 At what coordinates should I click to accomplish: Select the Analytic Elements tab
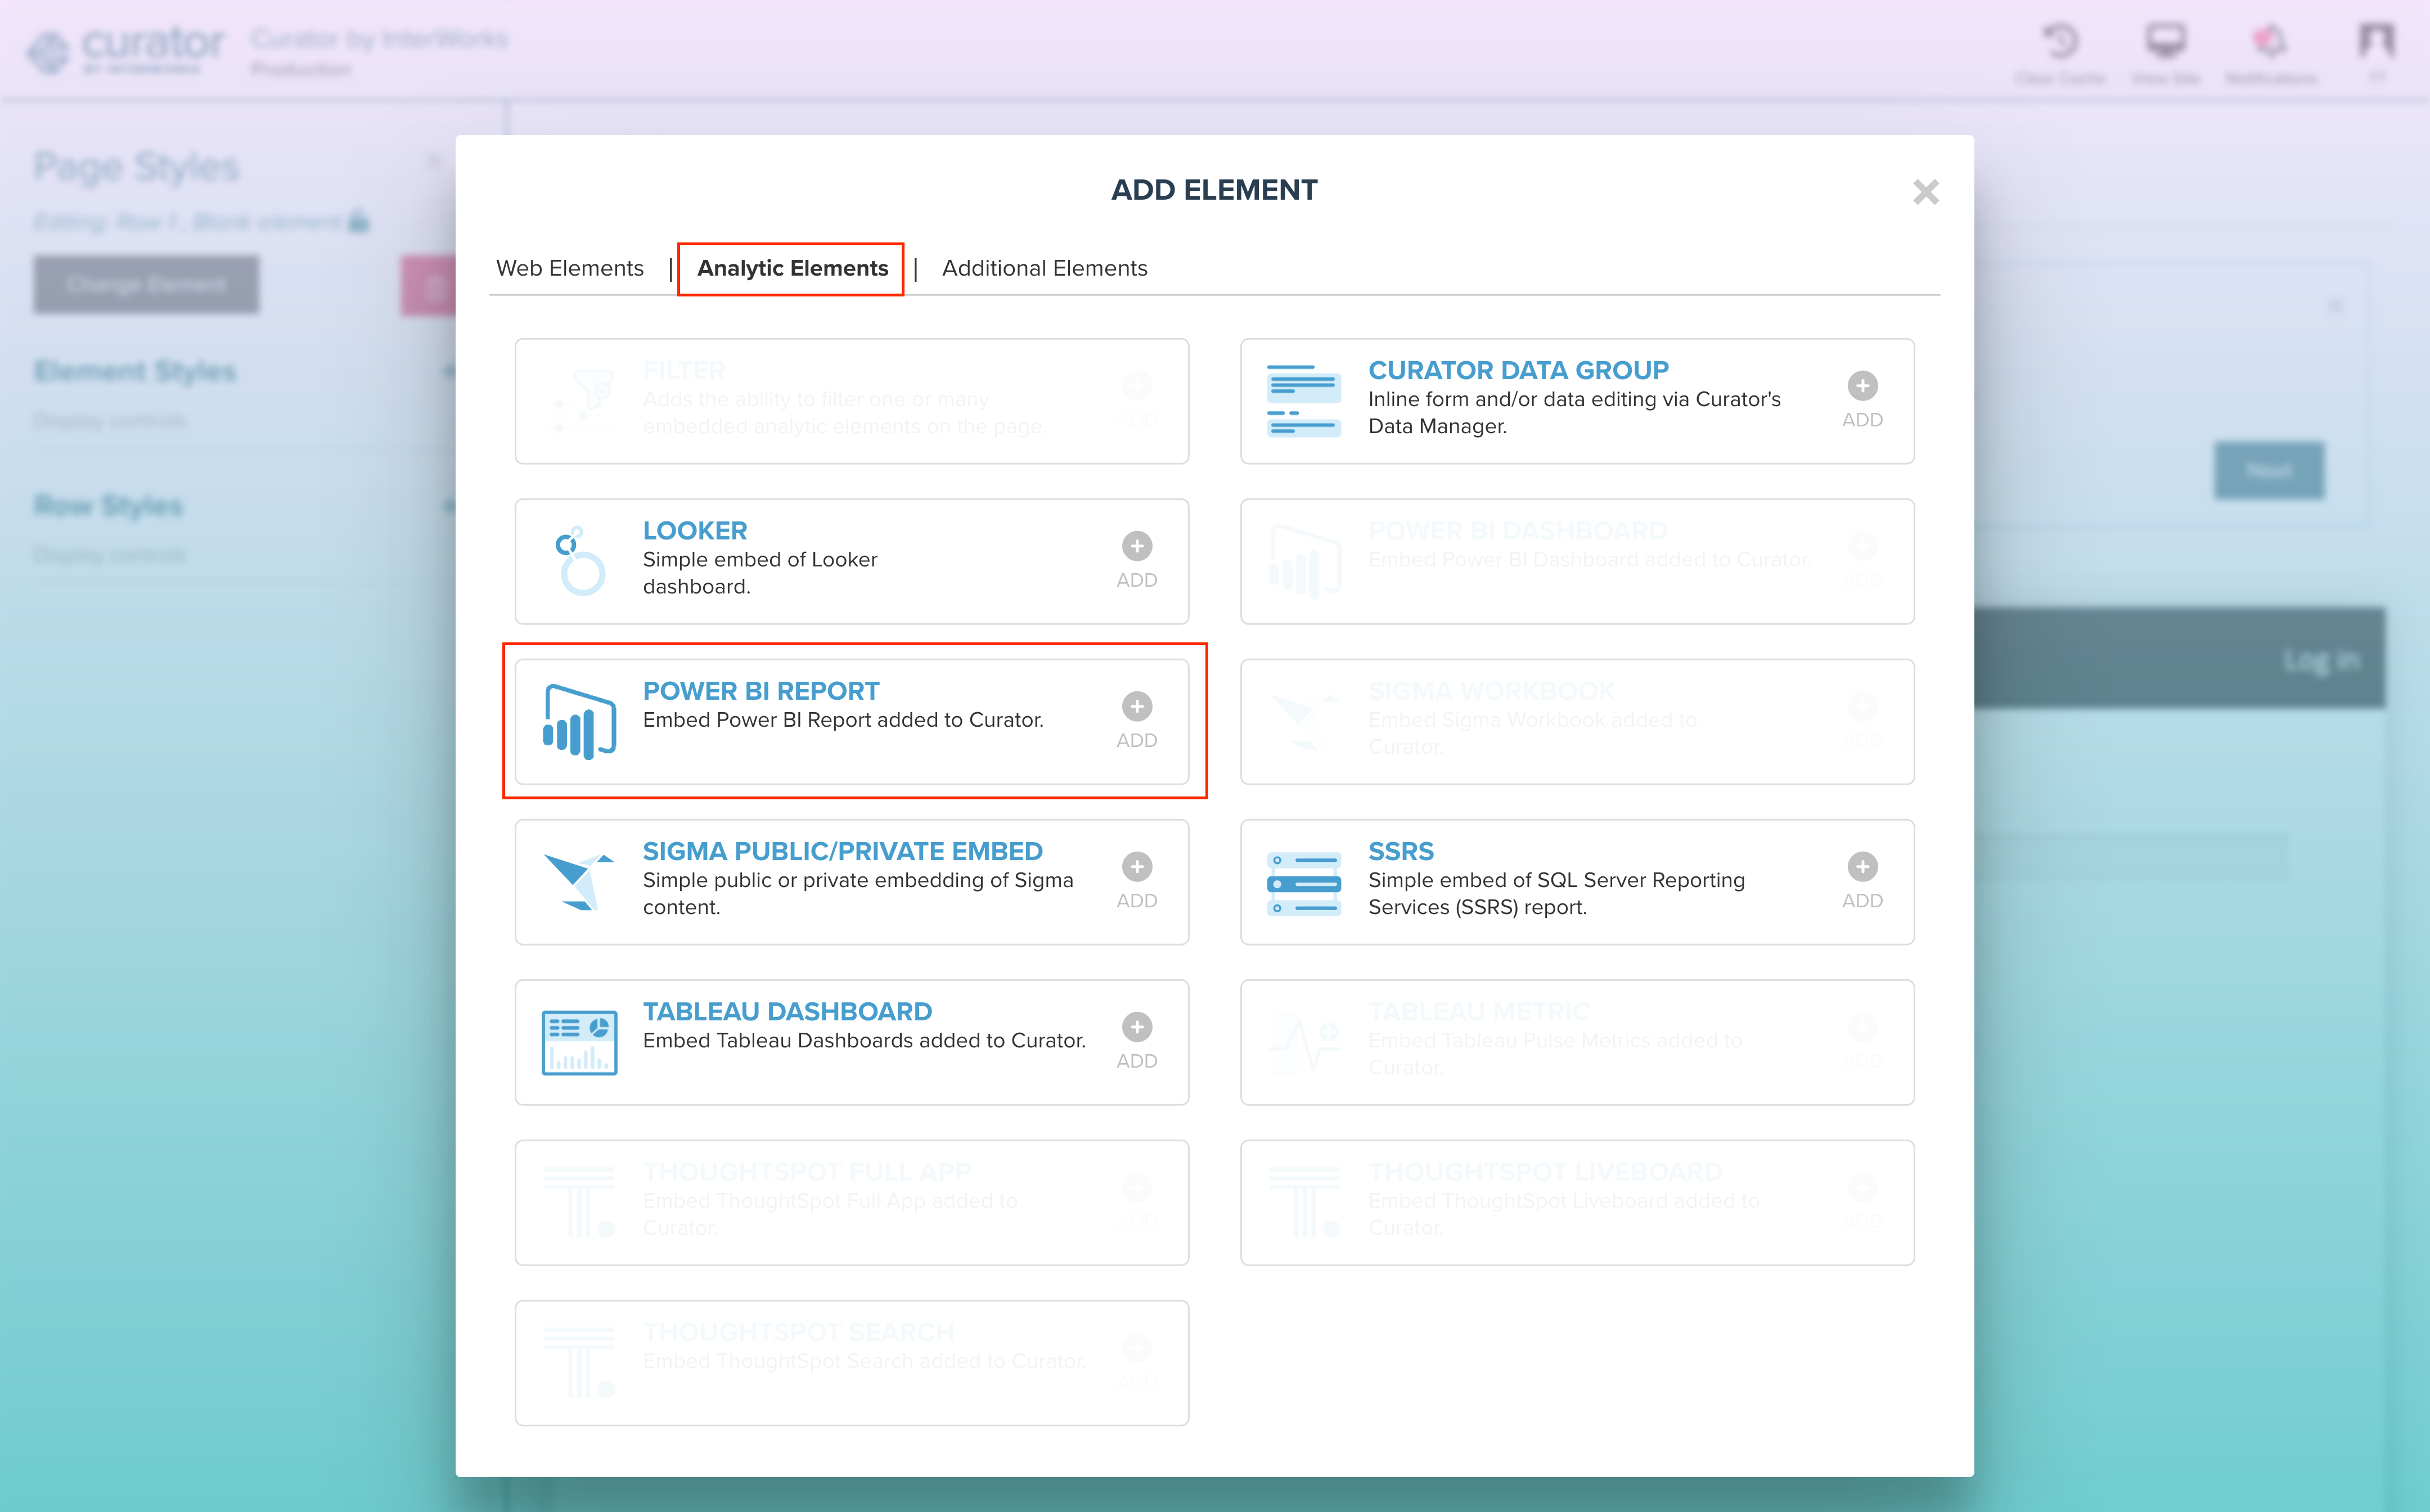tap(791, 268)
